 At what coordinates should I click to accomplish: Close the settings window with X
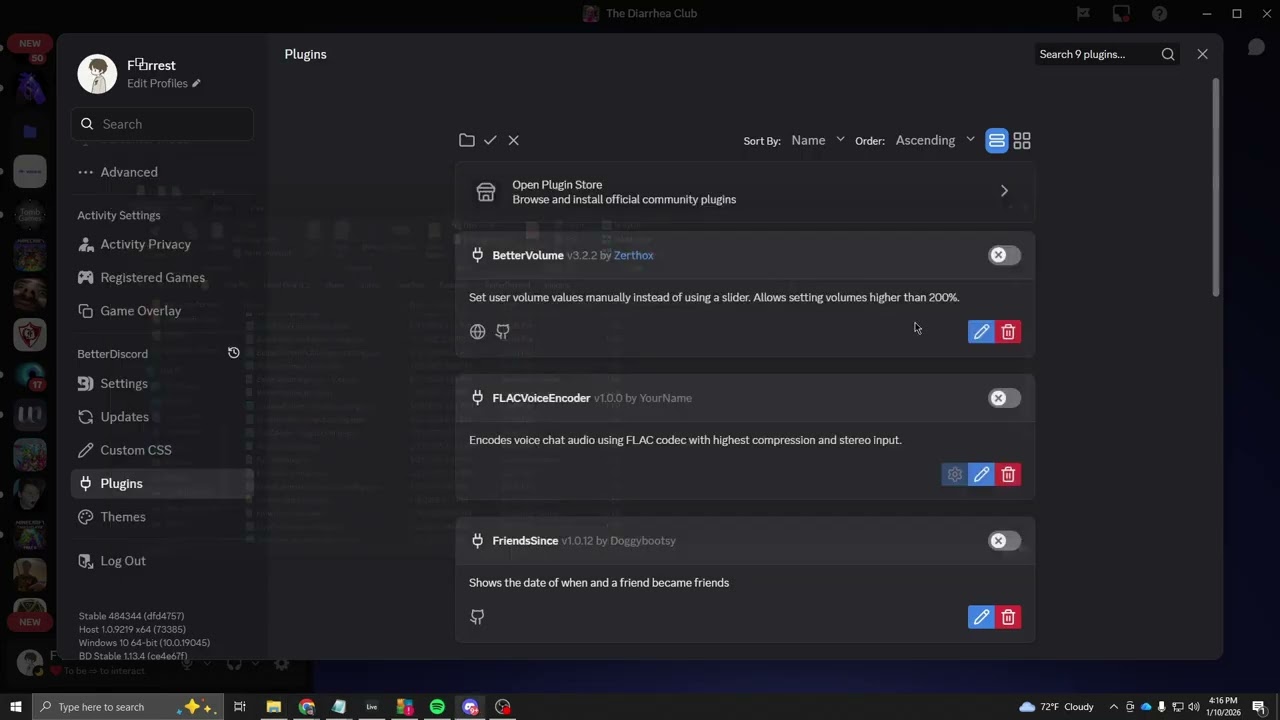[x=1202, y=54]
